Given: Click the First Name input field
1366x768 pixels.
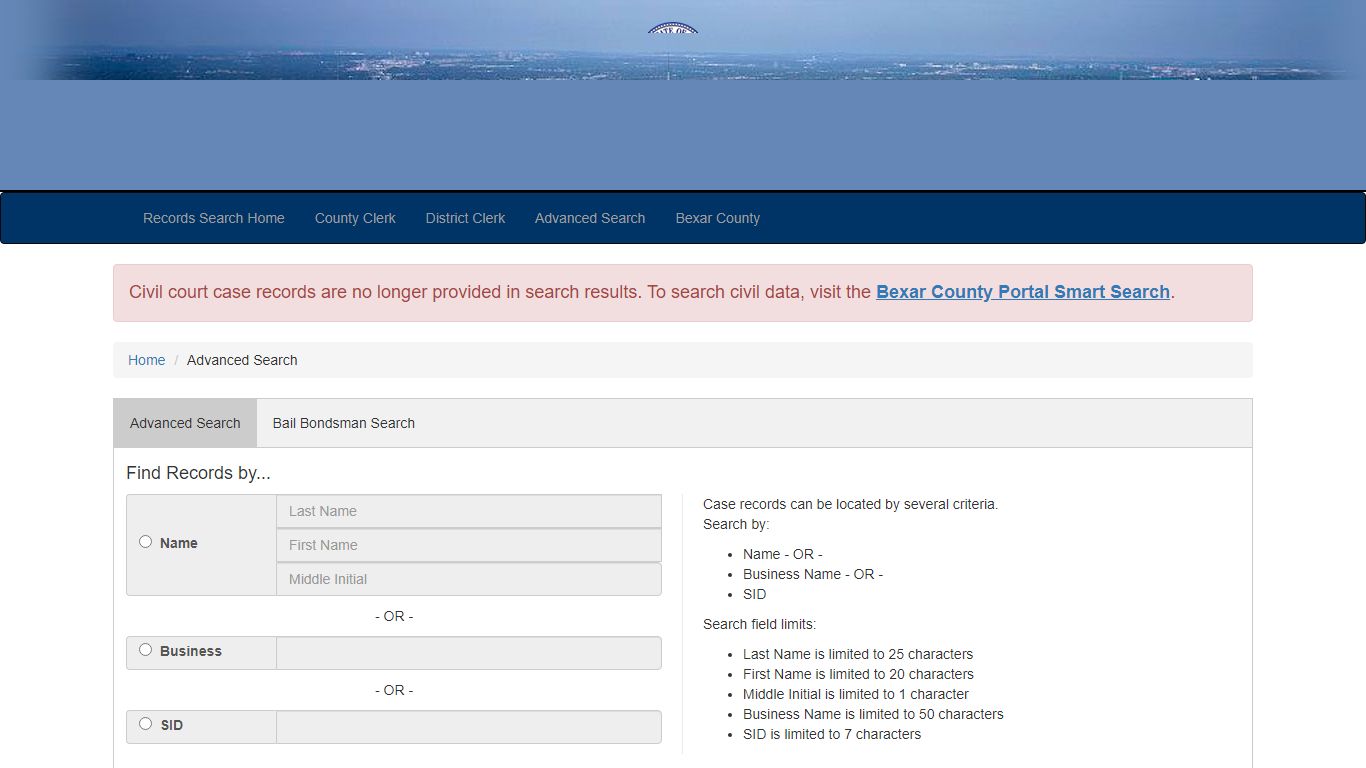Looking at the screenshot, I should [x=469, y=545].
